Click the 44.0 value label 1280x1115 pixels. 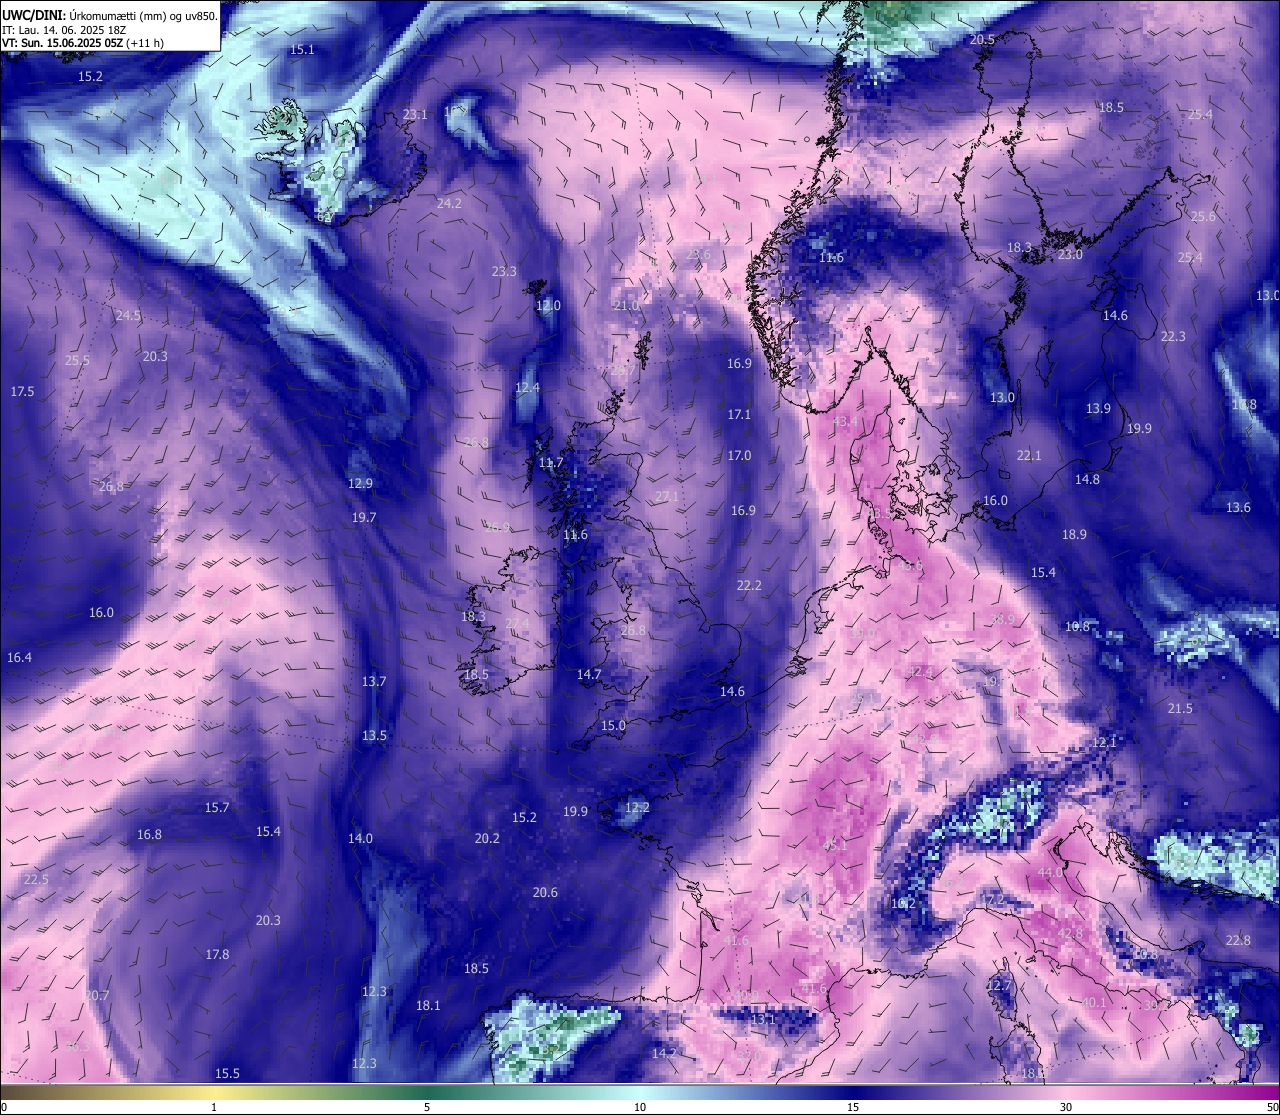click(1050, 872)
